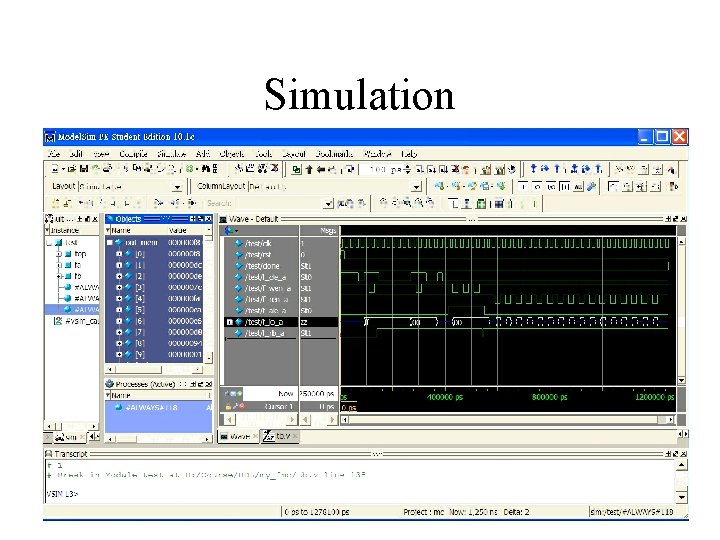Click the last blue step arrow icon
This screenshot has height=540, width=720.
coord(598,169)
